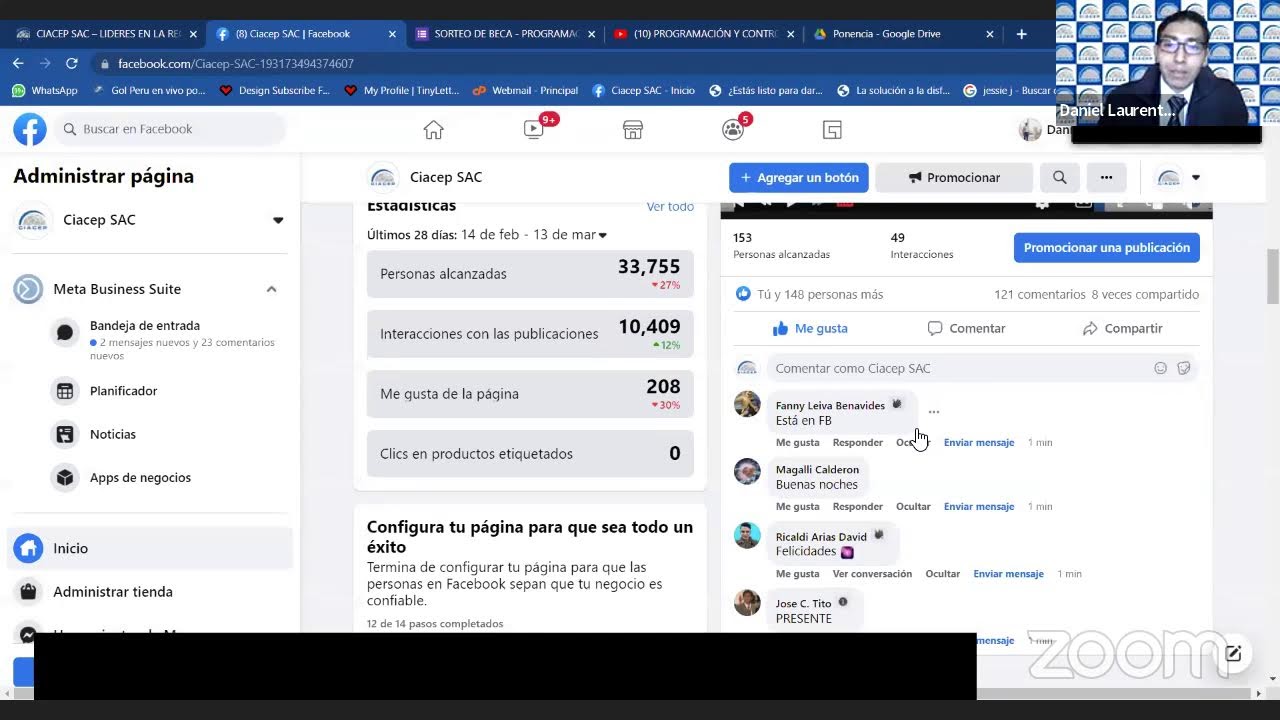The width and height of the screenshot is (1280, 720).
Task: Click the Promocionar button
Action: [x=954, y=178]
